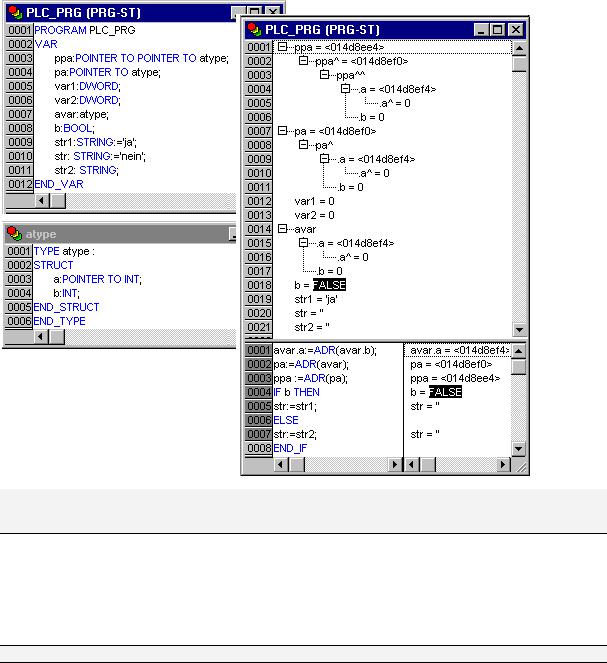Activate the atype window title bar
The width and height of the screenshot is (607, 663).
click(x=120, y=233)
